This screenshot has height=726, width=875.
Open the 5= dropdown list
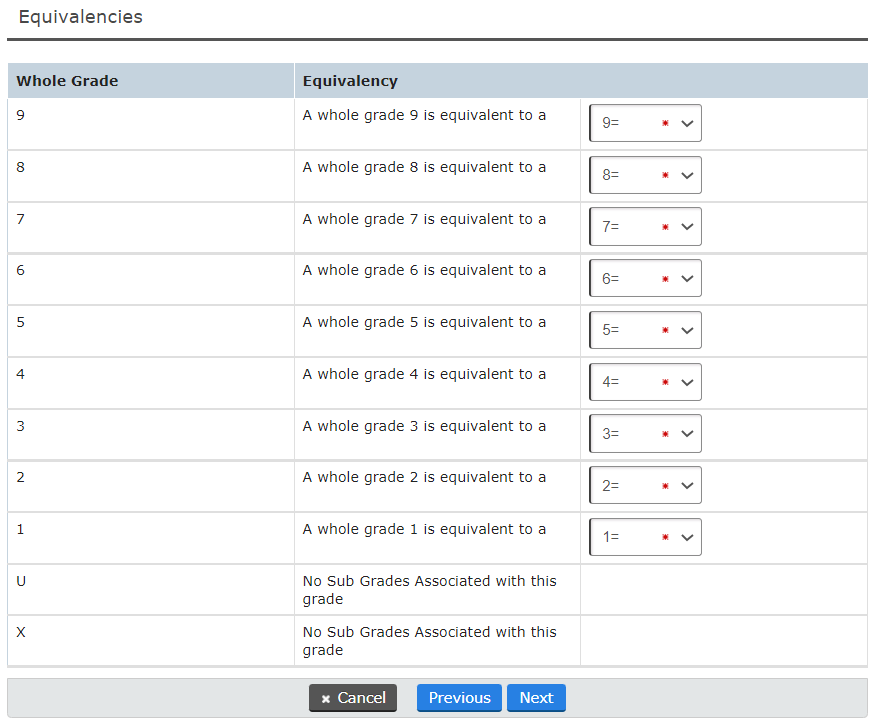click(x=644, y=330)
